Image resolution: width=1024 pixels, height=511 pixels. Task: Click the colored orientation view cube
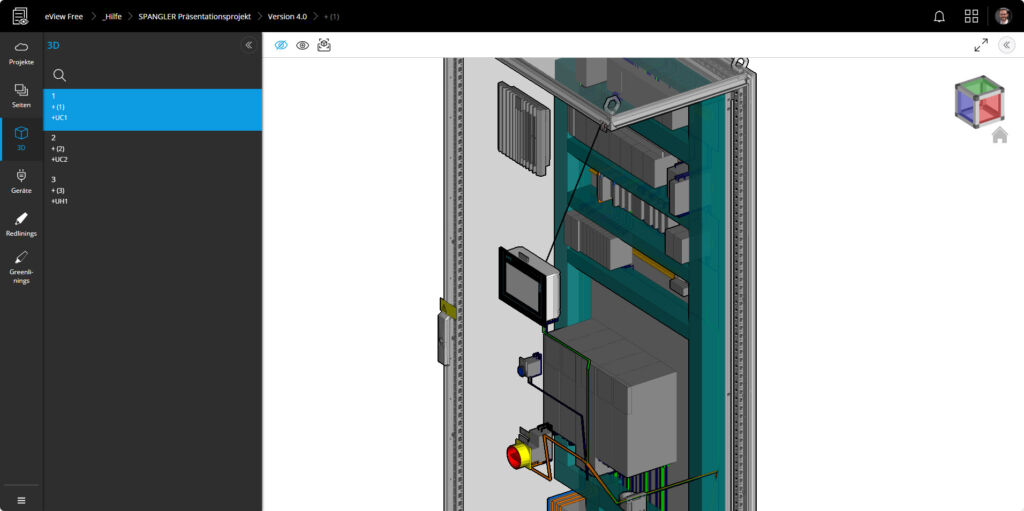978,101
